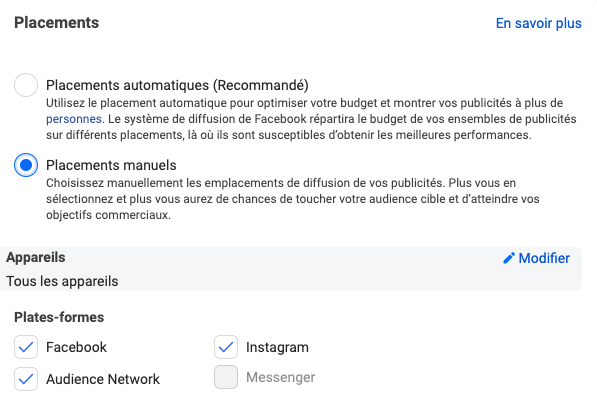Click the Placements automatiques (Recommandé) title
The width and height of the screenshot is (597, 406).
[177, 85]
